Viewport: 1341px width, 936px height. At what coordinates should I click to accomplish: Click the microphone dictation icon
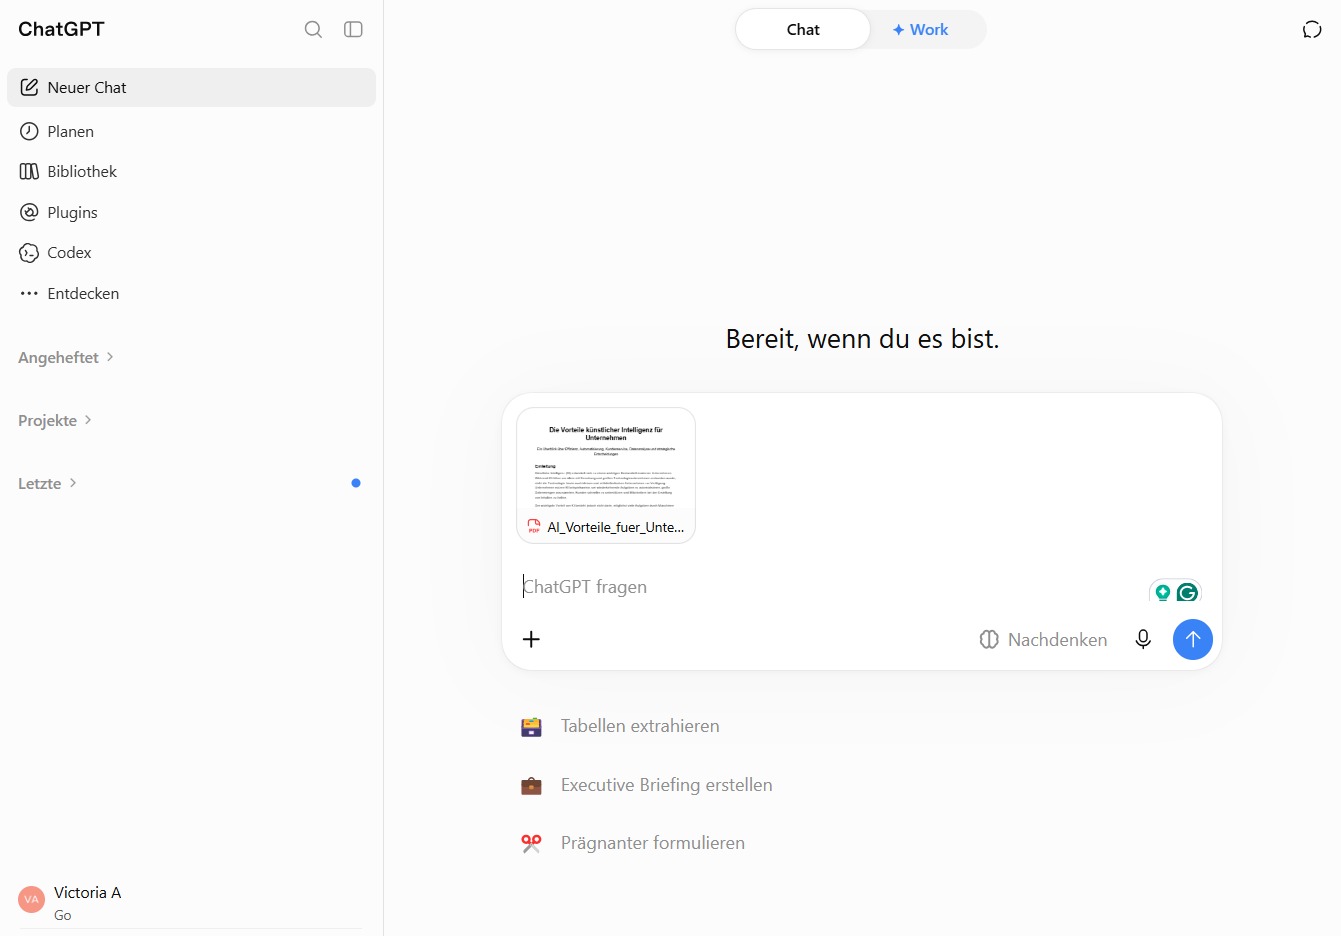(x=1143, y=639)
